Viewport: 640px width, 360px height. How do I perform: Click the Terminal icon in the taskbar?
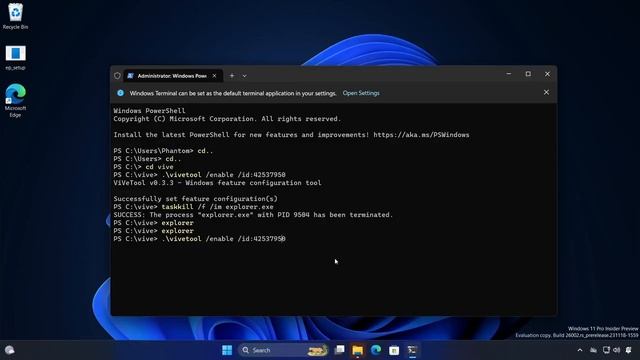tap(412, 350)
